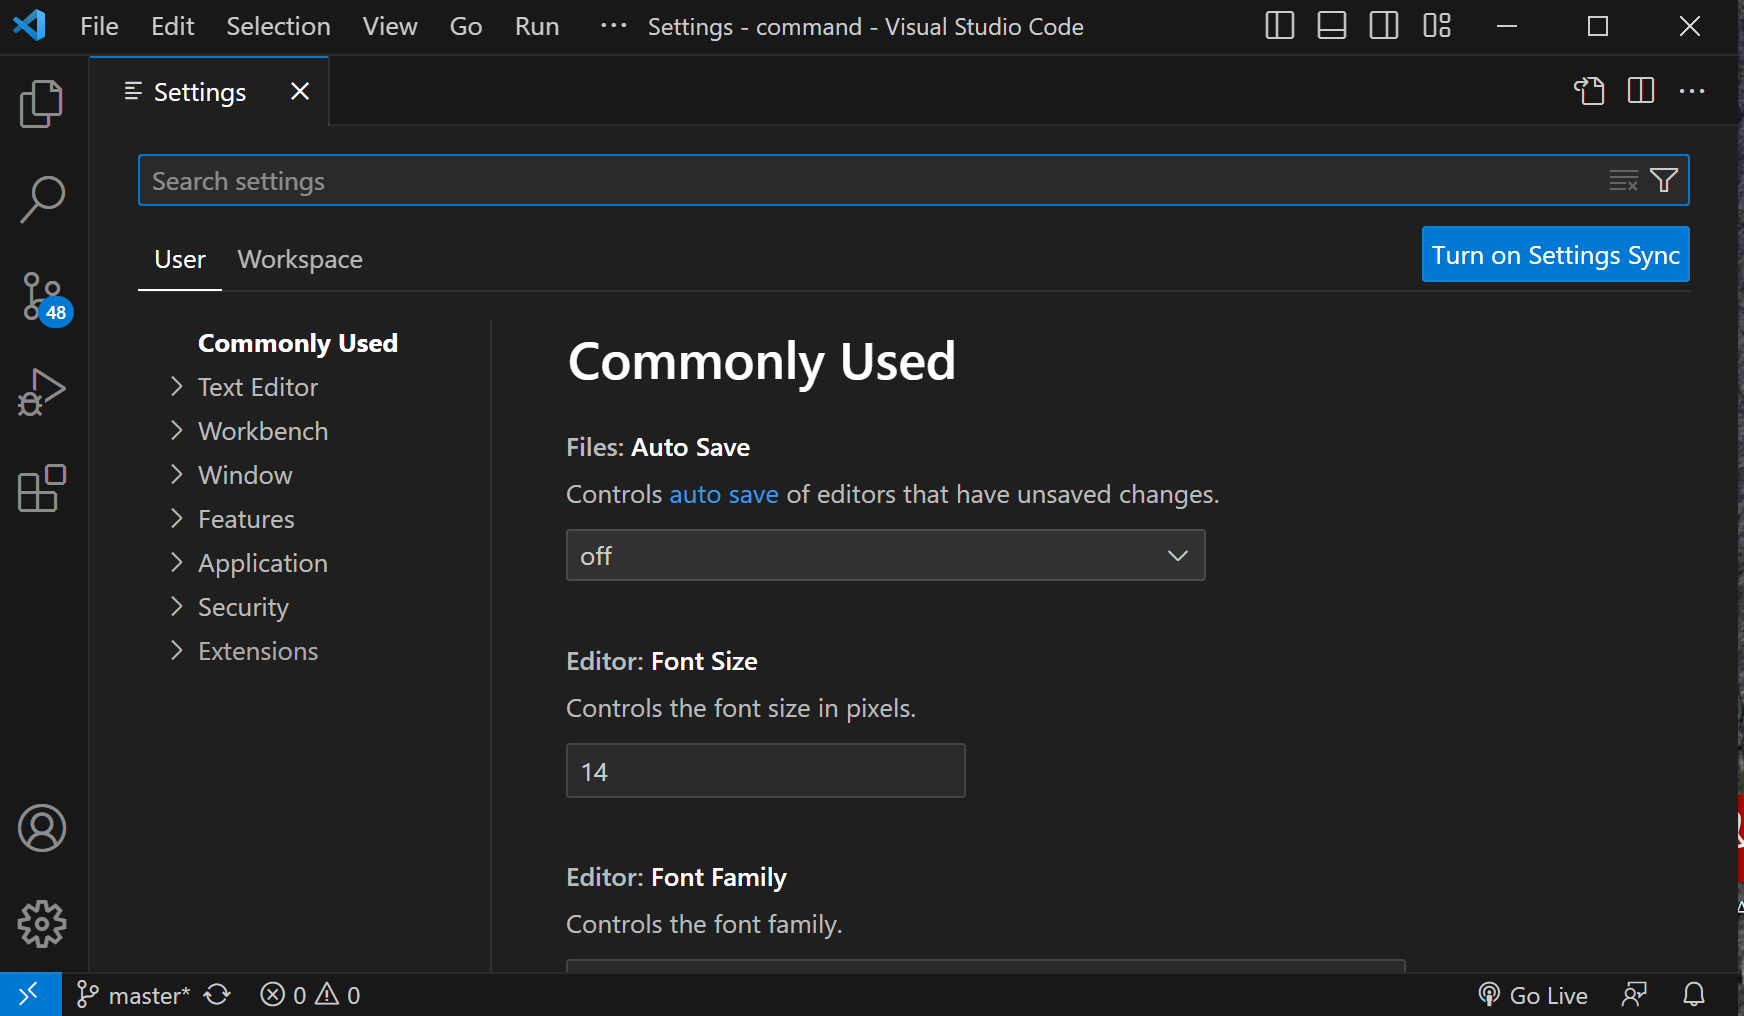Open the Run menu
This screenshot has width=1744, height=1016.
coord(537,26)
